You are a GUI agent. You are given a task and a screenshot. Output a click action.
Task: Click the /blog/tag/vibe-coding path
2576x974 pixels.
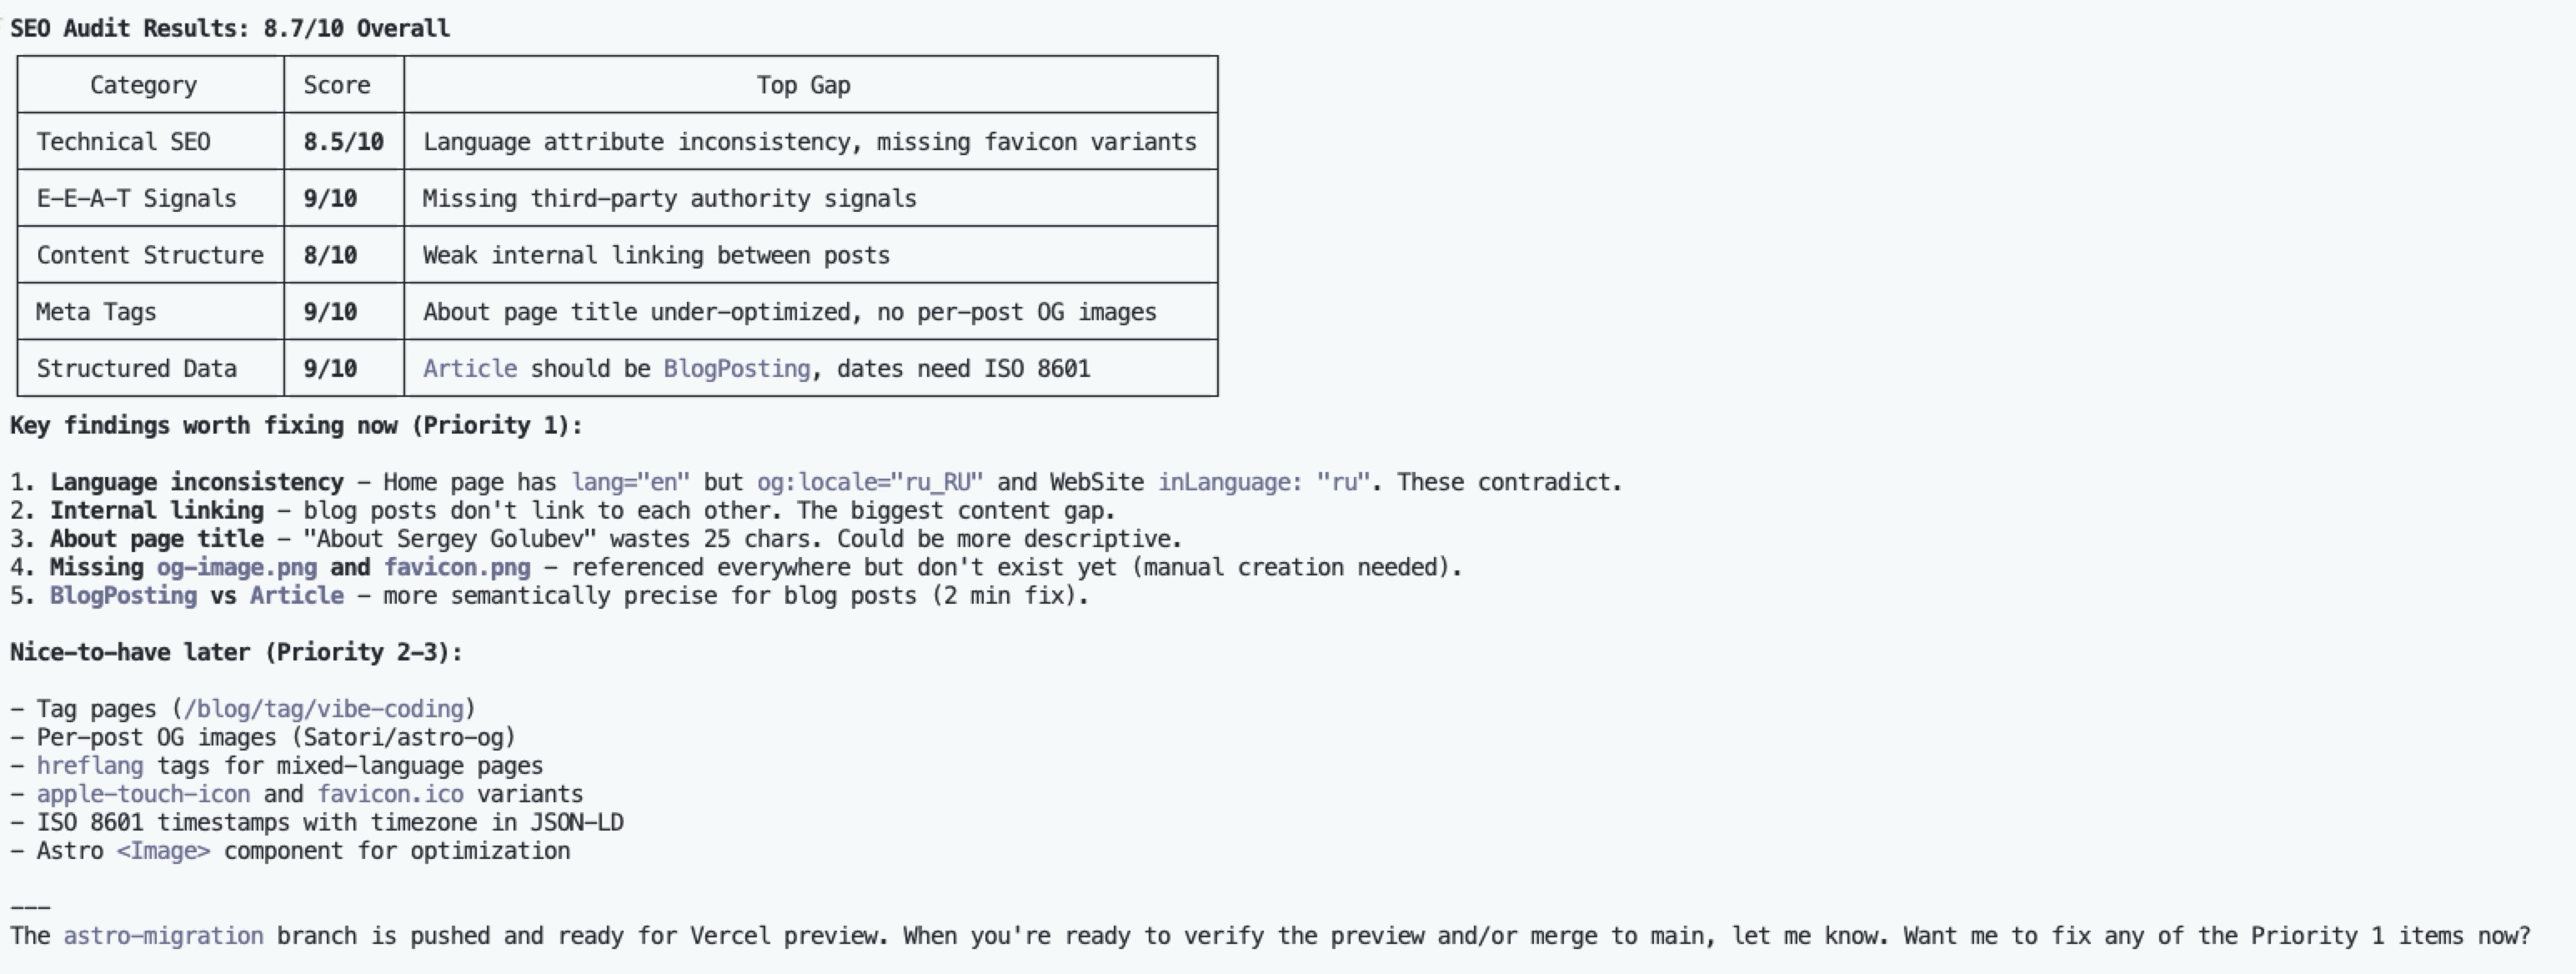click(323, 709)
